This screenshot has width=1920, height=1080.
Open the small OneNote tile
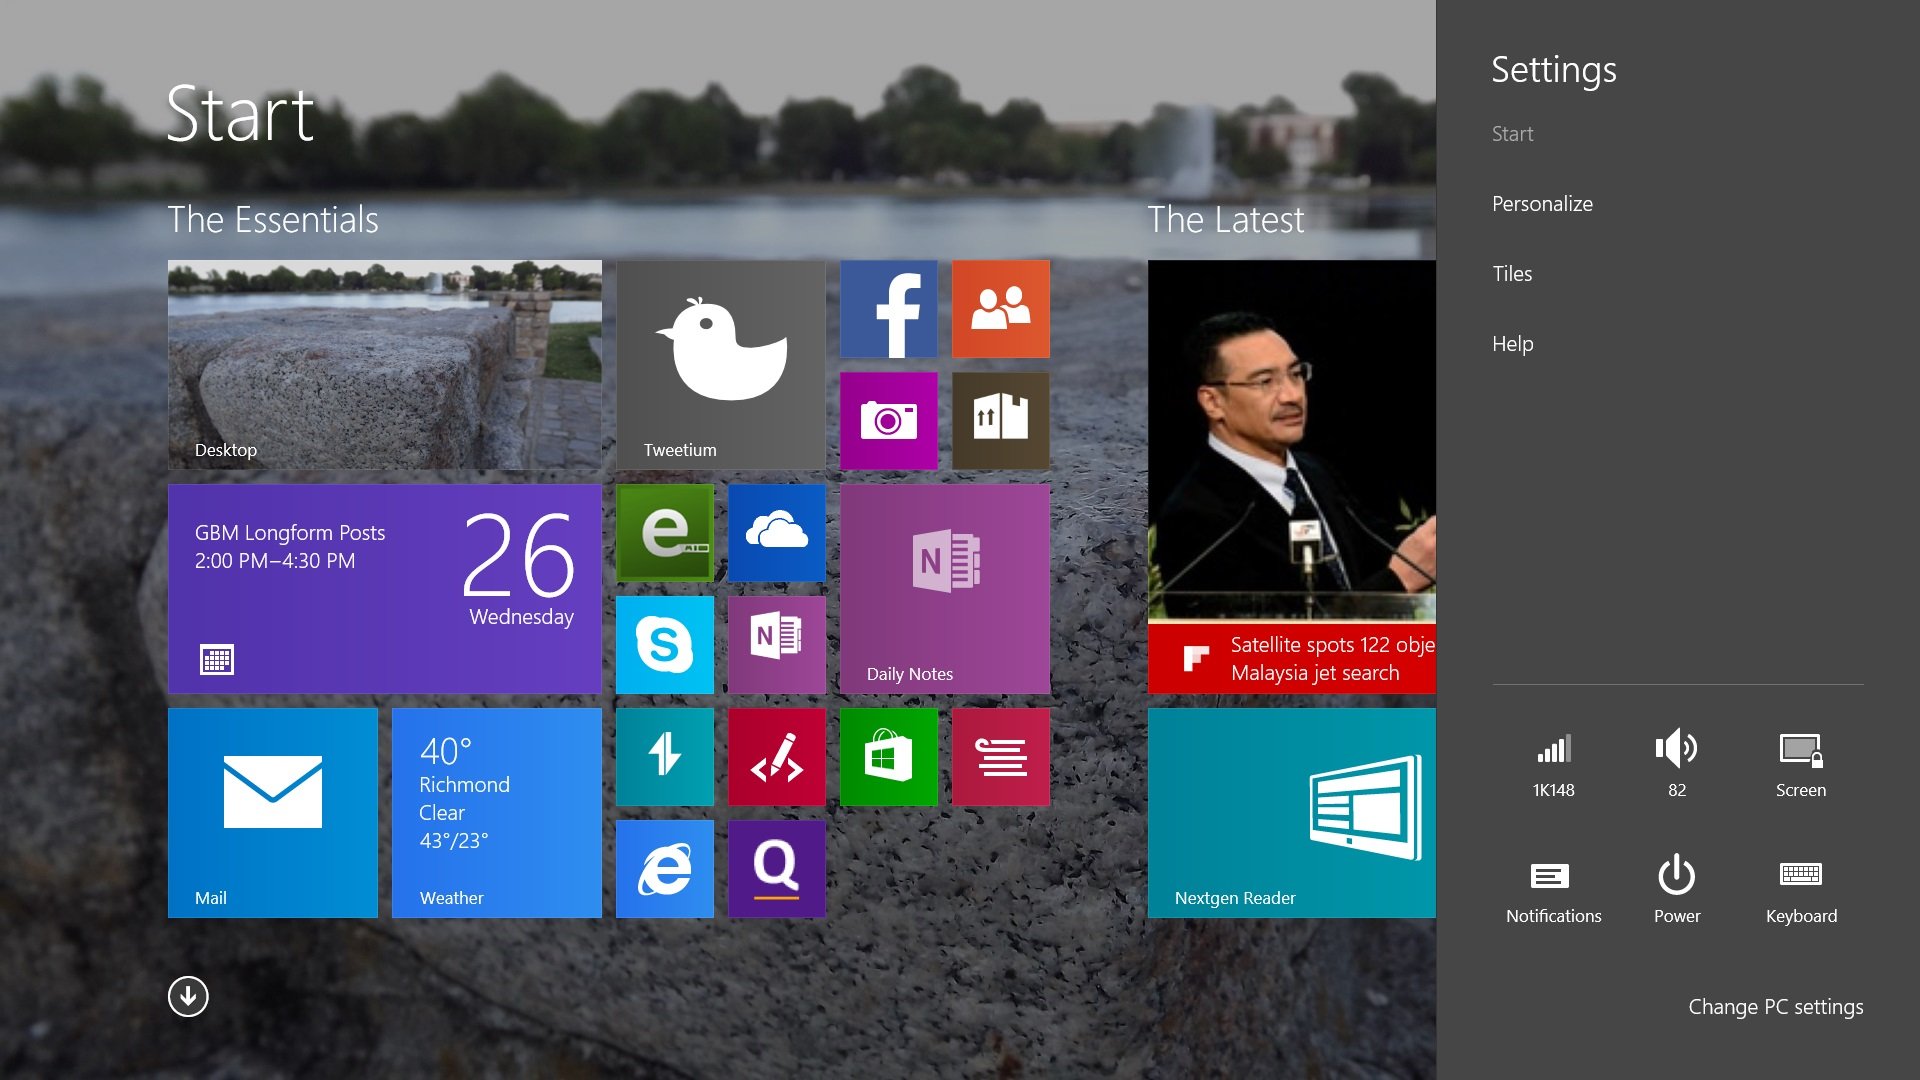coord(777,645)
